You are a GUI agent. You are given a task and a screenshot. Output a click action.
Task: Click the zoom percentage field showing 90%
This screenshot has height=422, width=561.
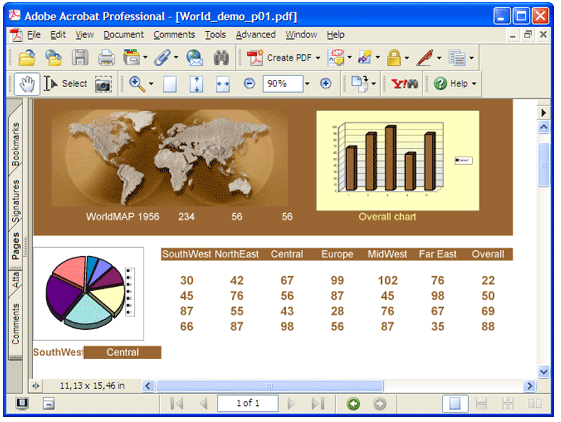pyautogui.click(x=283, y=84)
